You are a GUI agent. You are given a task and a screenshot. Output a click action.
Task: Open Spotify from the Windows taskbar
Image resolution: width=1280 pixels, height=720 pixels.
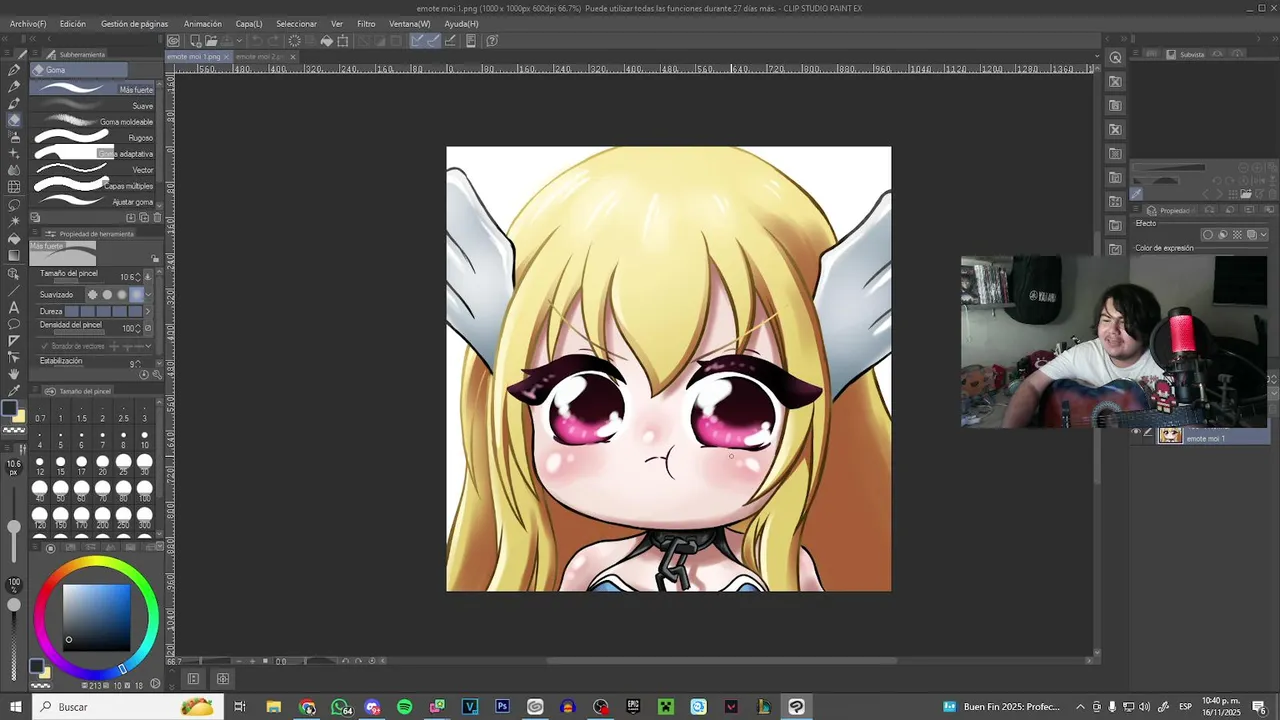pyautogui.click(x=404, y=707)
